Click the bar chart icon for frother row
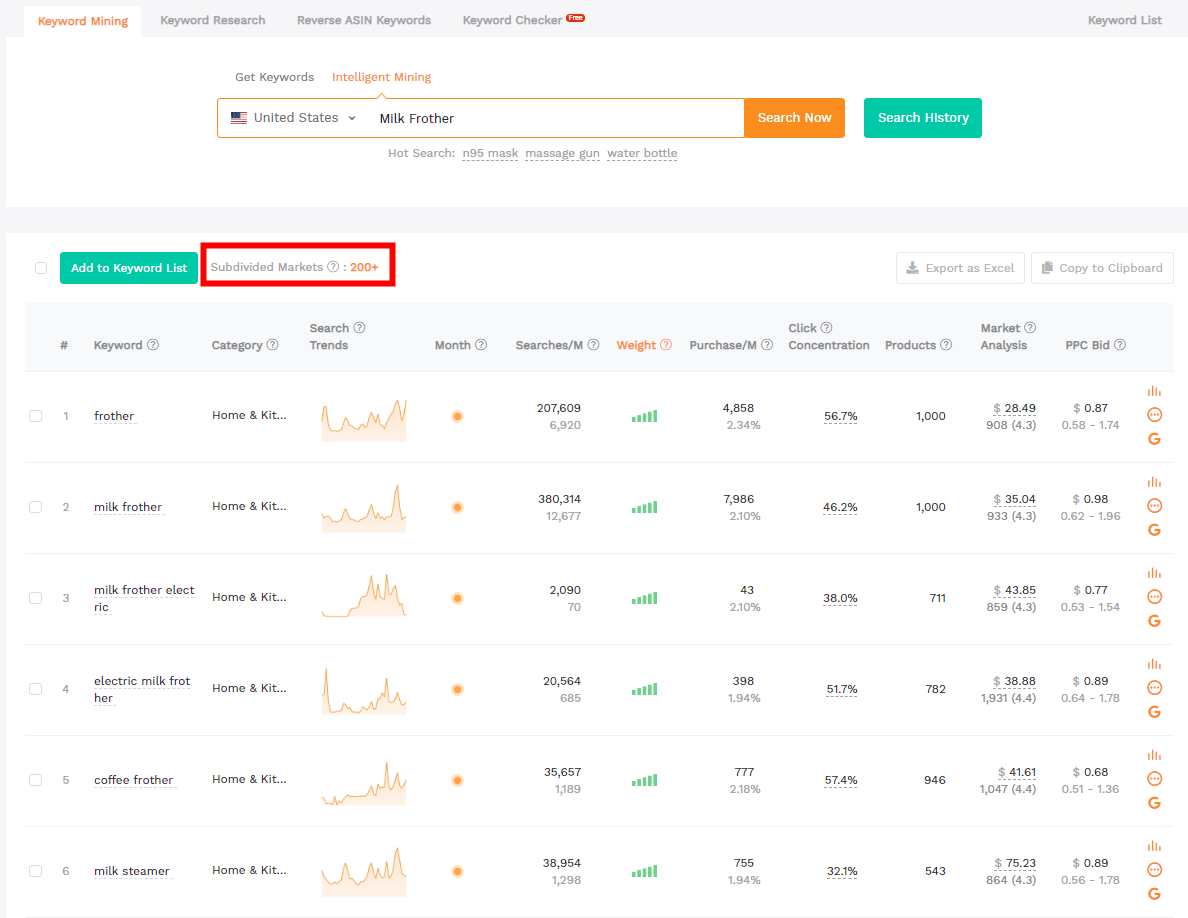Screen dimensions: 1188x918 point(1154,391)
